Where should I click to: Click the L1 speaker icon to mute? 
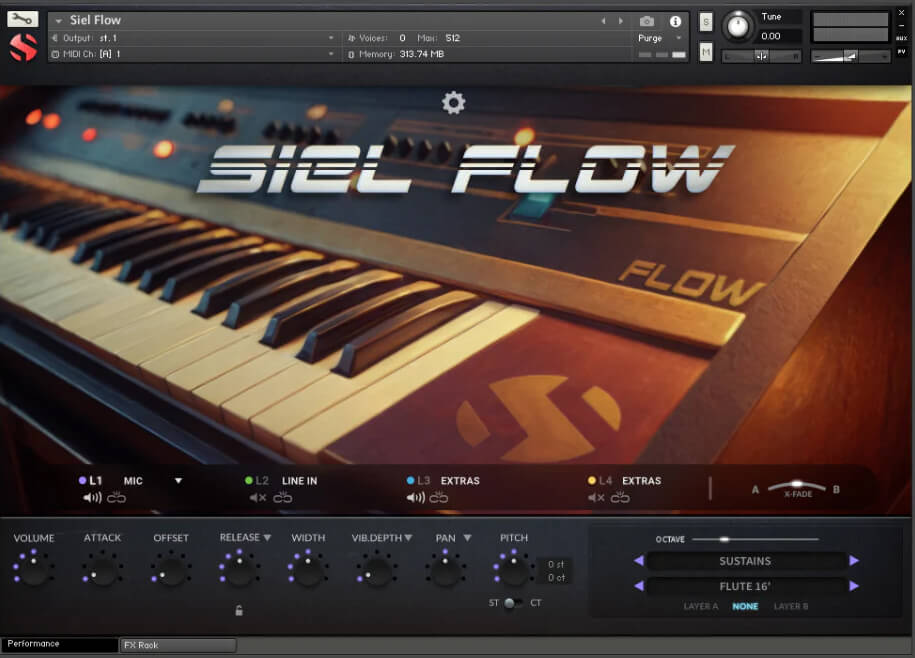coord(92,498)
